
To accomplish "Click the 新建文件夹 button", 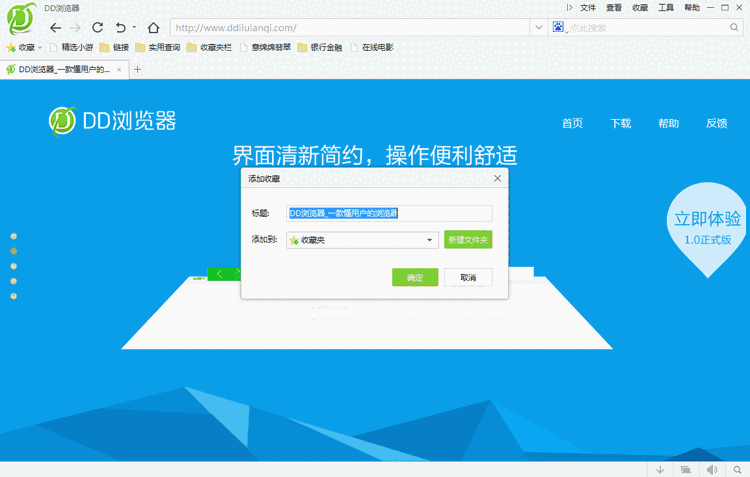I will tap(468, 240).
